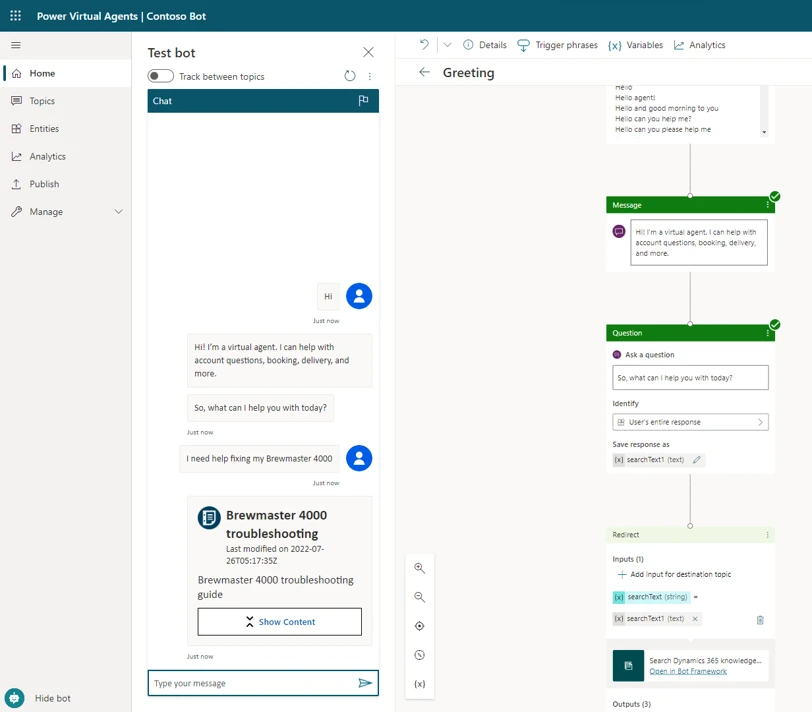This screenshot has height=712, width=812.
Task: Restart the conversation with the refresh icon
Action: point(349,75)
